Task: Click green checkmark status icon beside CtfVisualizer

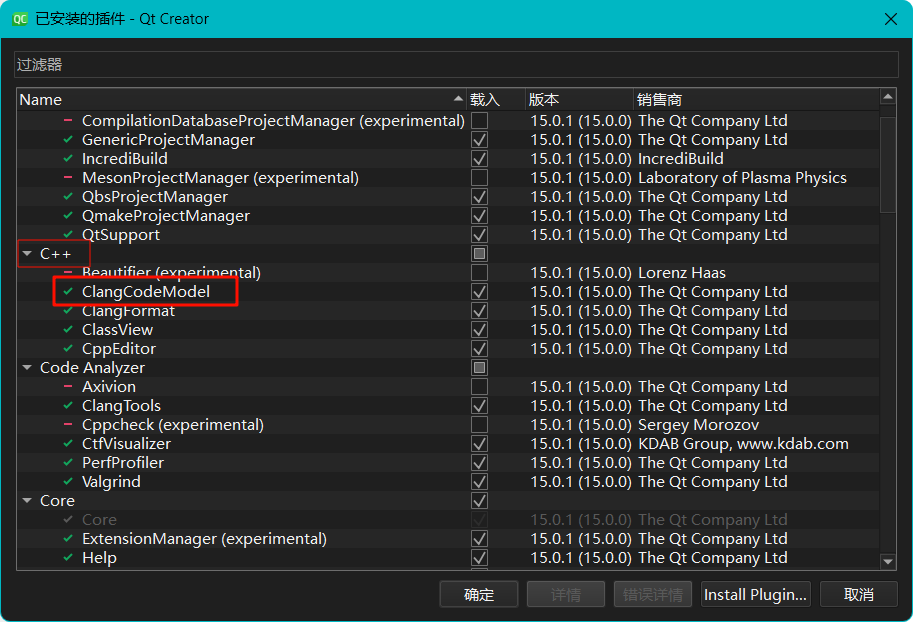Action: [68, 444]
